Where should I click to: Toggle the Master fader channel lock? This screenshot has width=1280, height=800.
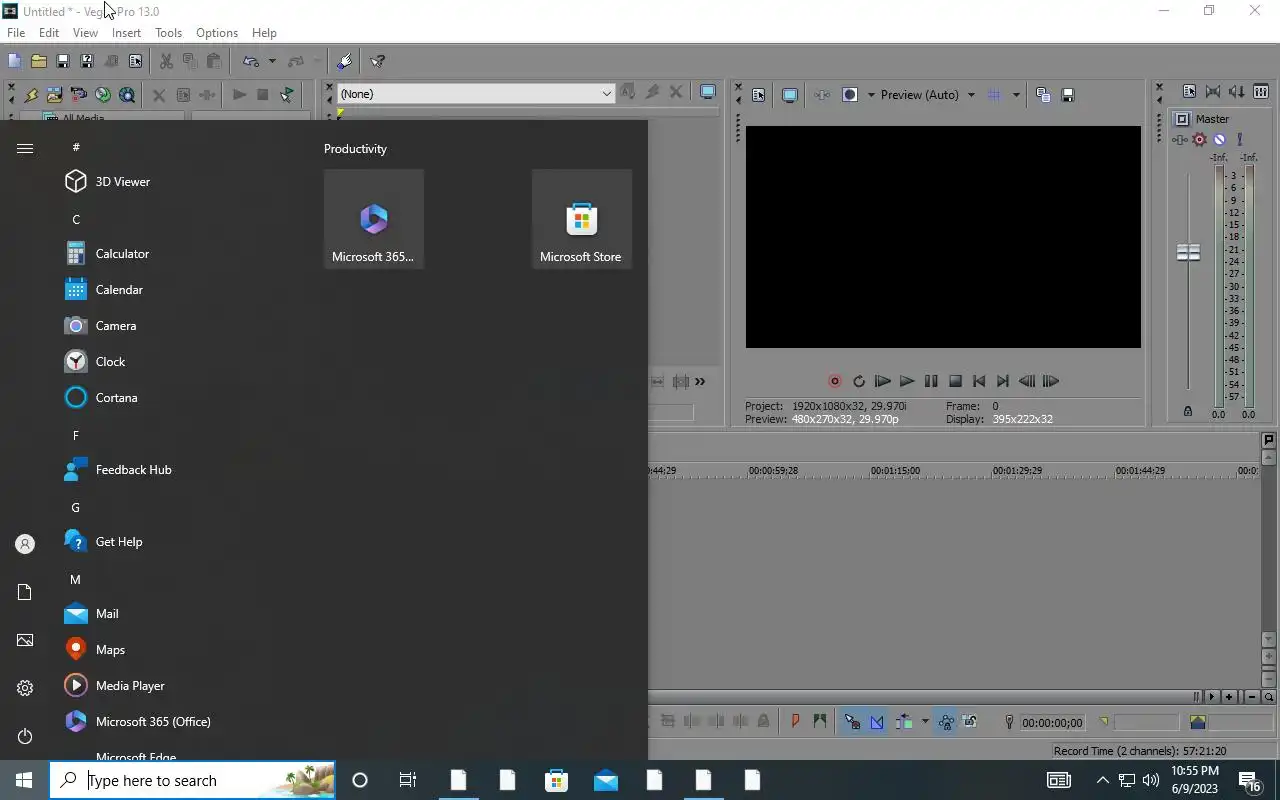(x=1188, y=411)
